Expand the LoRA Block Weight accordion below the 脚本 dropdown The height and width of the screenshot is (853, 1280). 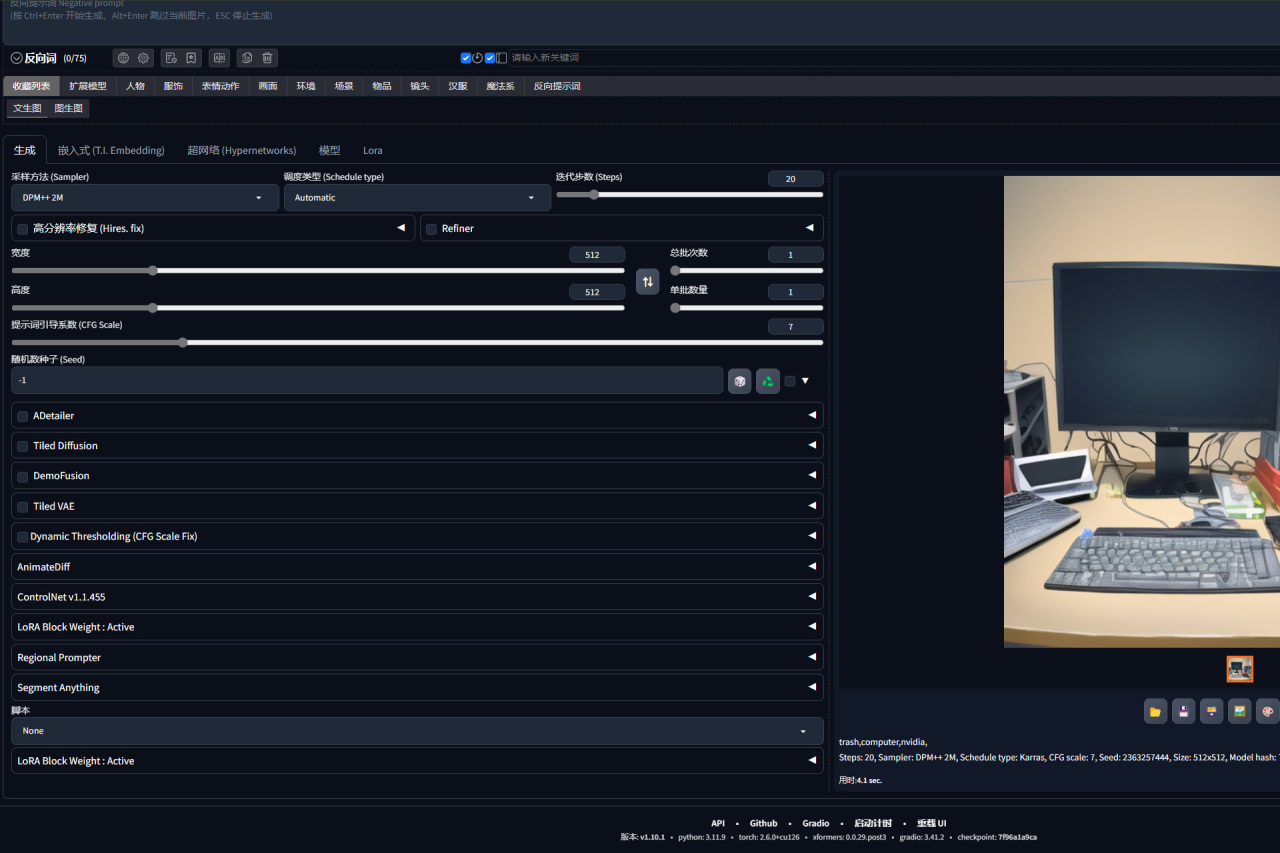click(417, 761)
